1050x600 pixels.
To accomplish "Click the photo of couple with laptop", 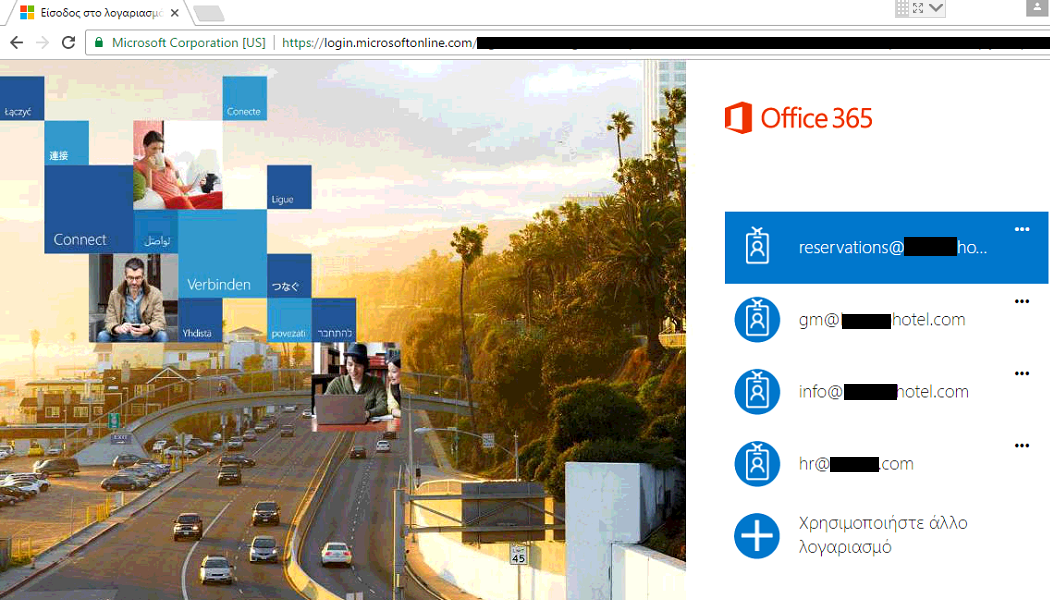I will [356, 386].
